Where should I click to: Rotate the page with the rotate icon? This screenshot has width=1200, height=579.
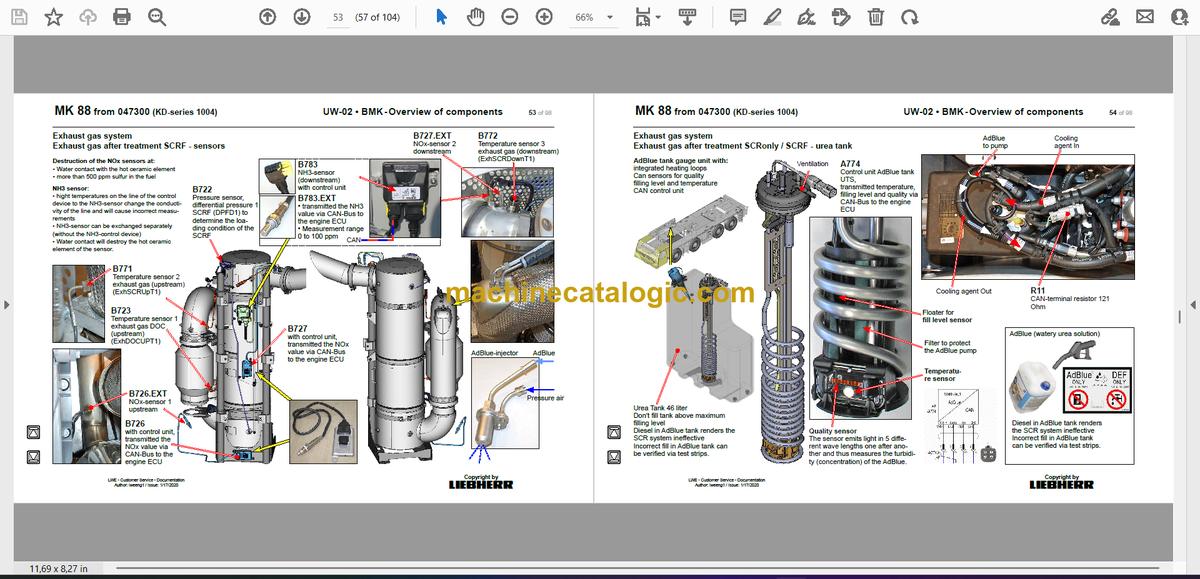coord(909,17)
